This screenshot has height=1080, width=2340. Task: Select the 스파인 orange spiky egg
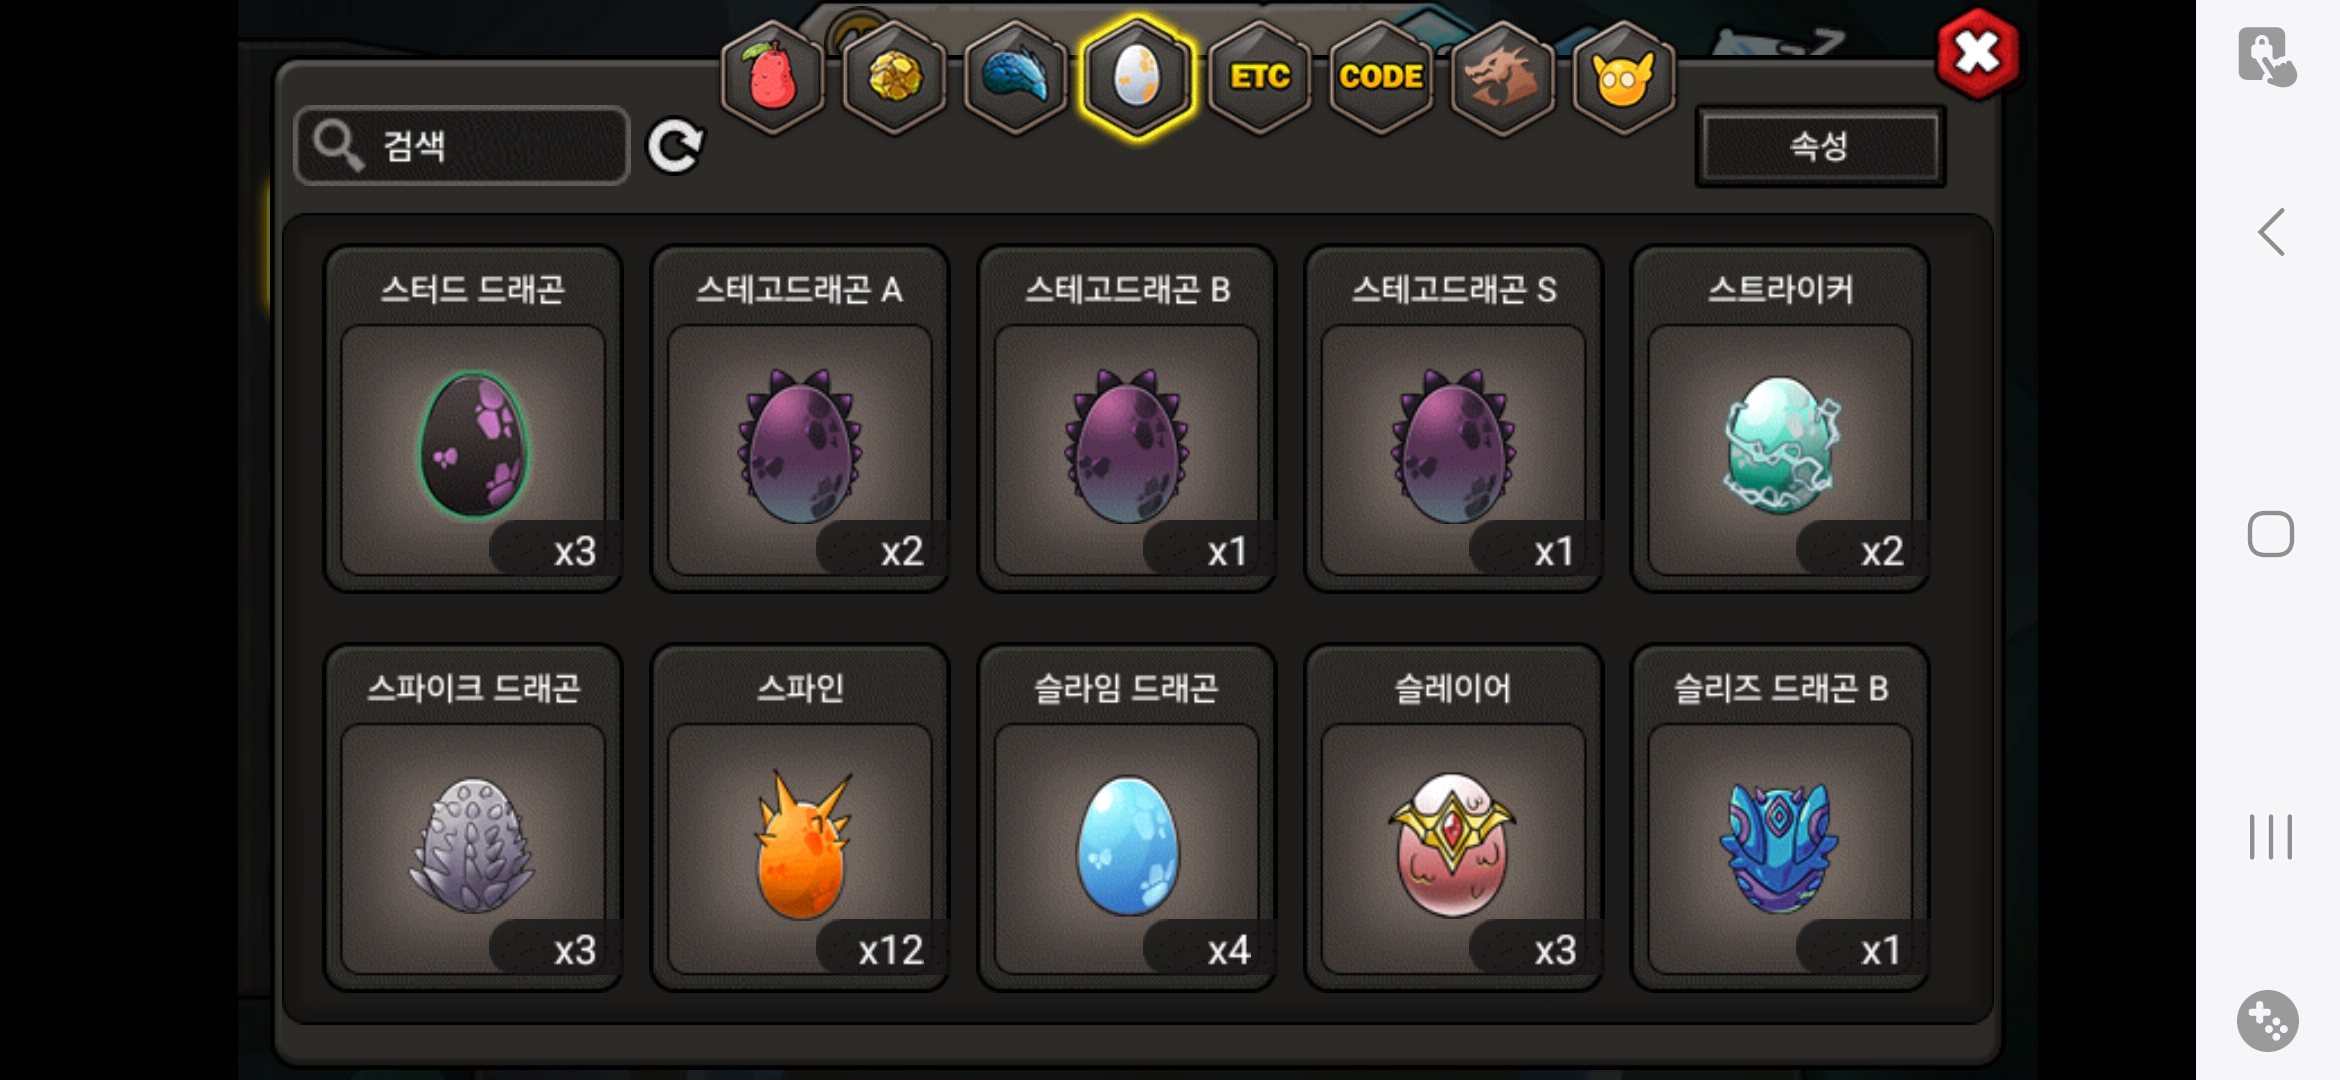coord(800,818)
